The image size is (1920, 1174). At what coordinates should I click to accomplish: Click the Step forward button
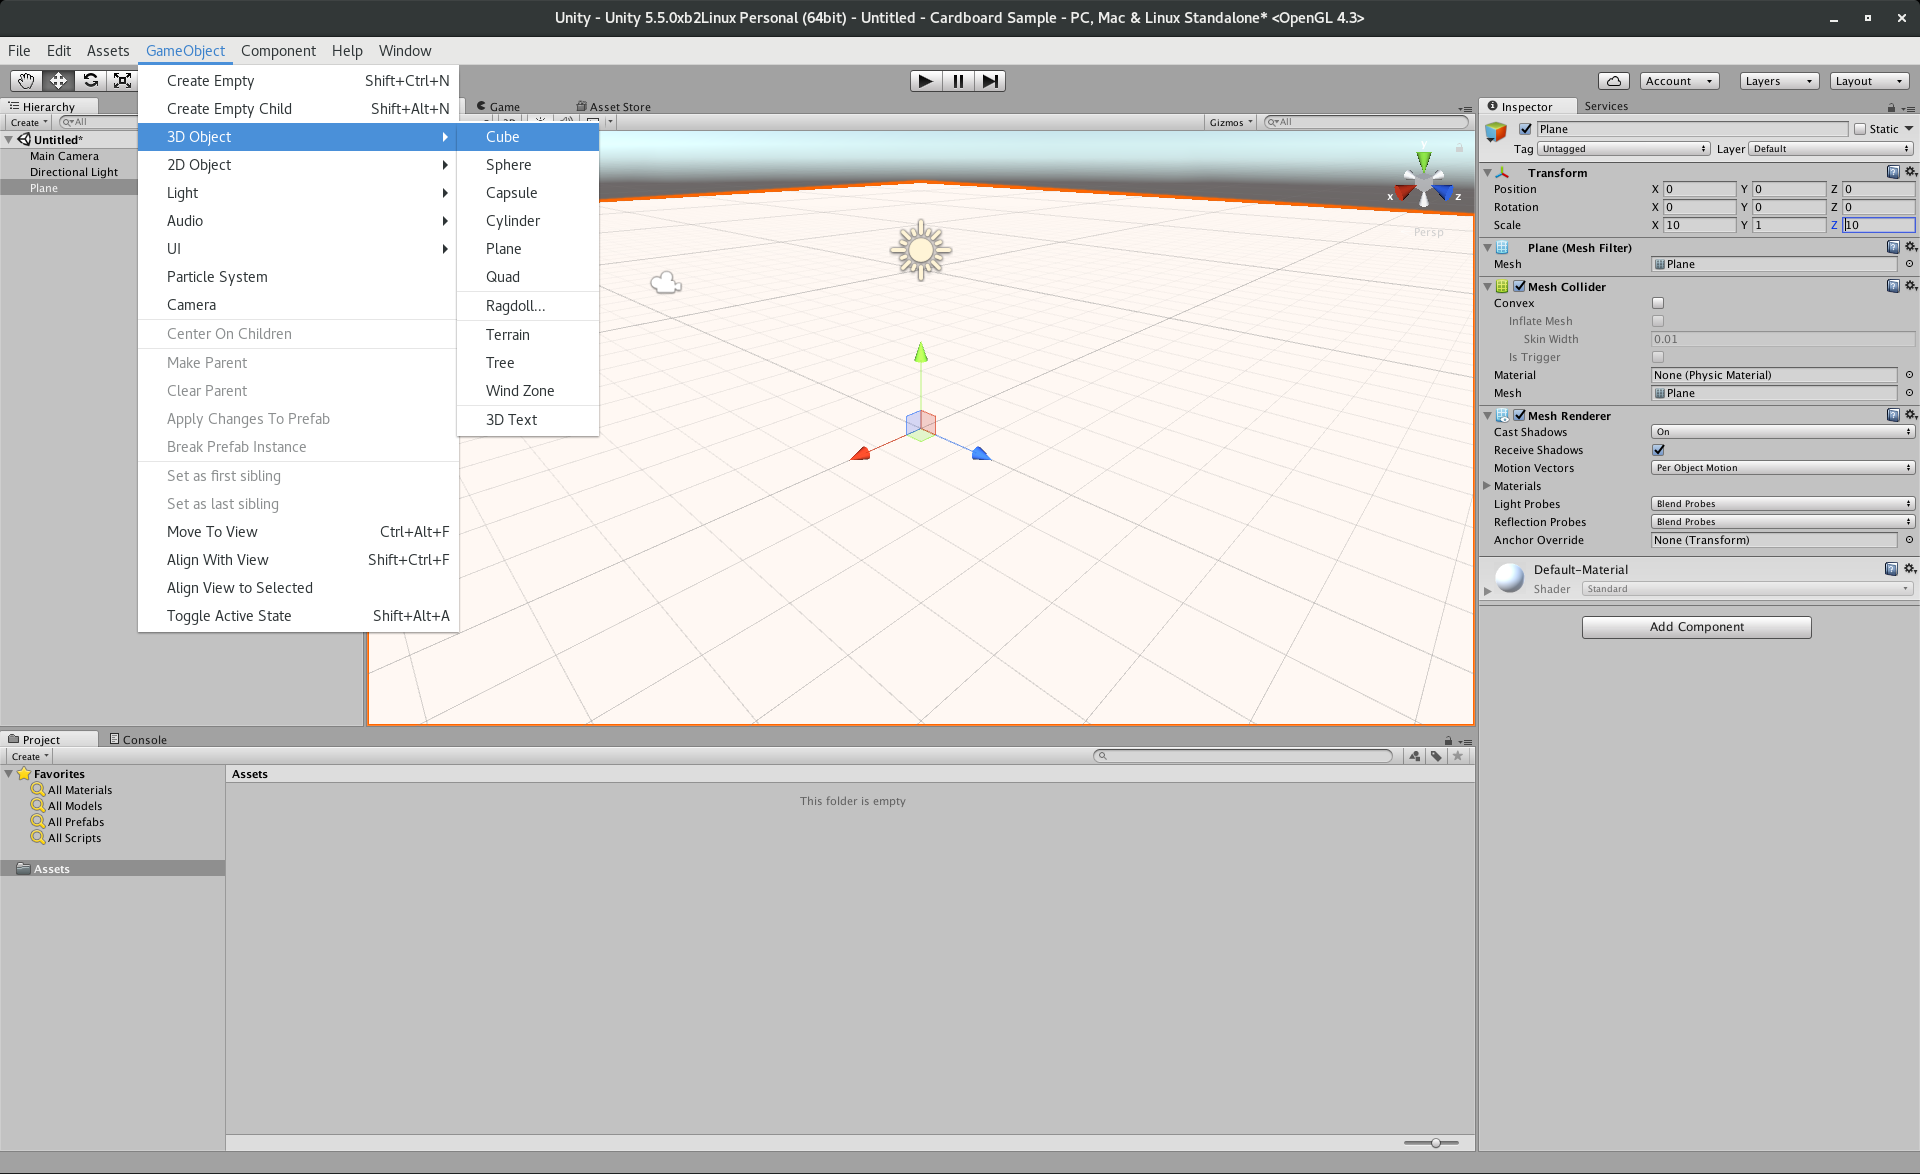pyautogui.click(x=989, y=81)
